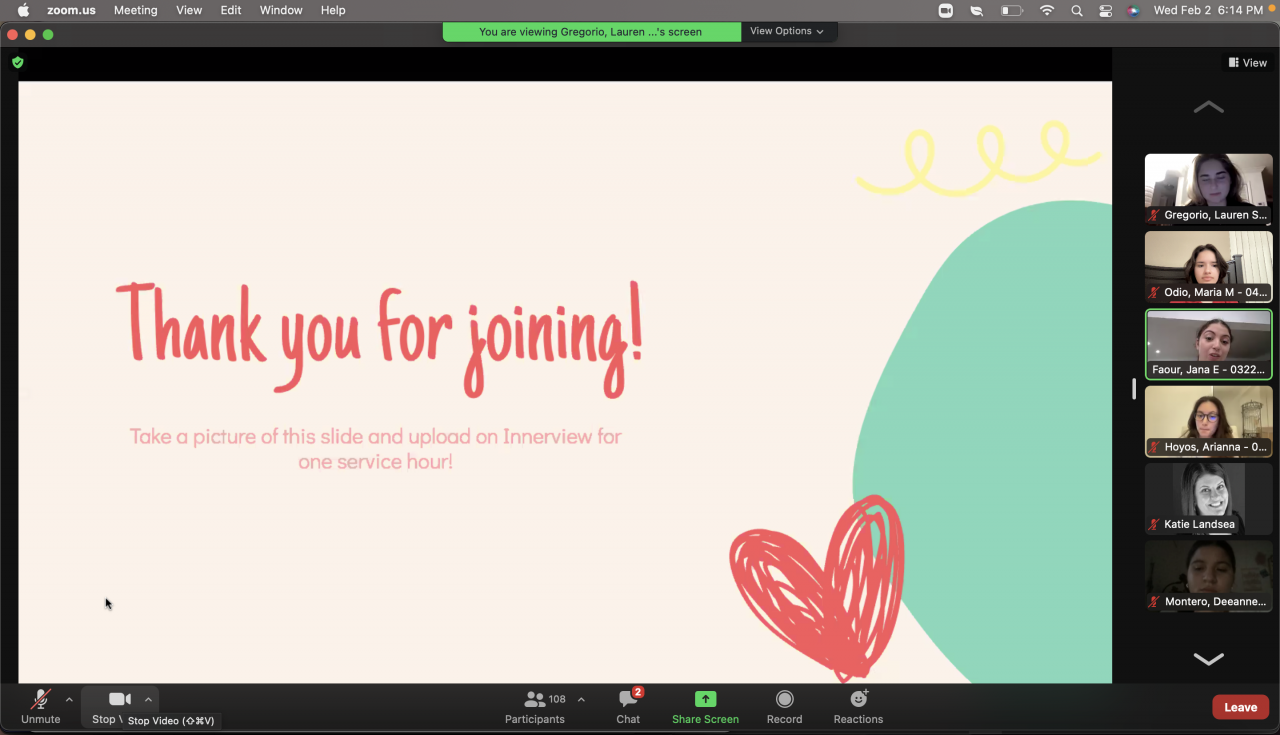
Task: Select Katie Landsea's video thumbnail
Action: point(1208,499)
